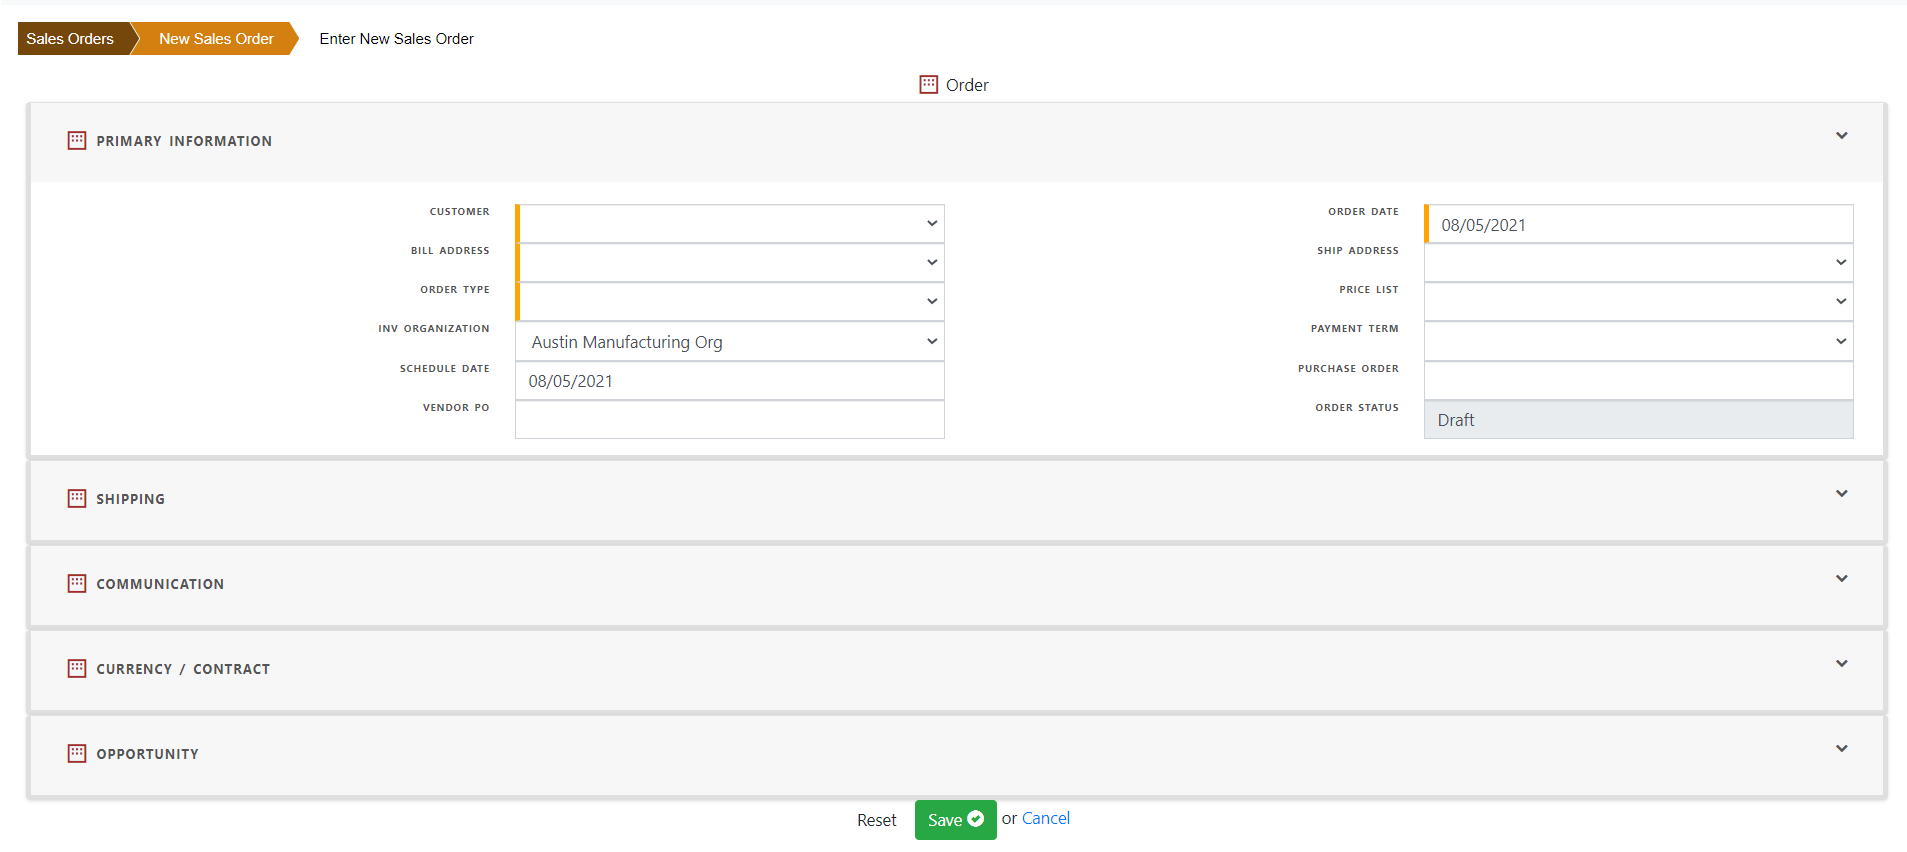Open the Bill Address dropdown
Screen dimensions: 1907x852
[x=730, y=263]
